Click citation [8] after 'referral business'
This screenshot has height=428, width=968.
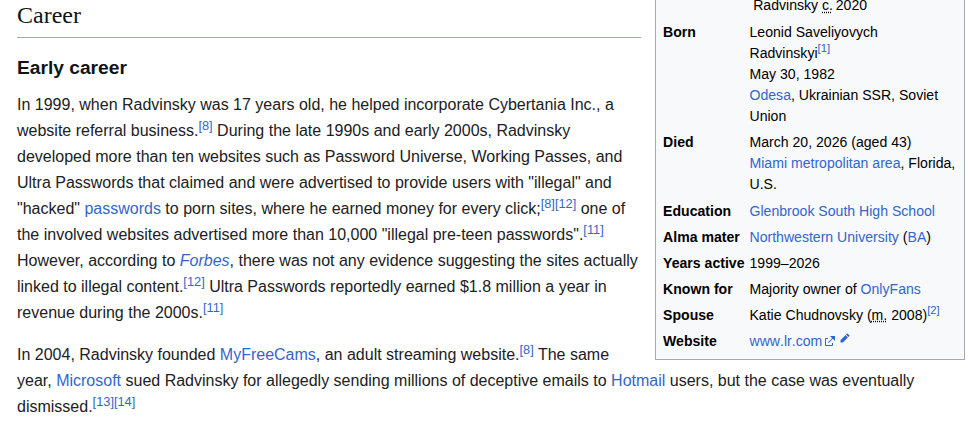click(x=205, y=126)
